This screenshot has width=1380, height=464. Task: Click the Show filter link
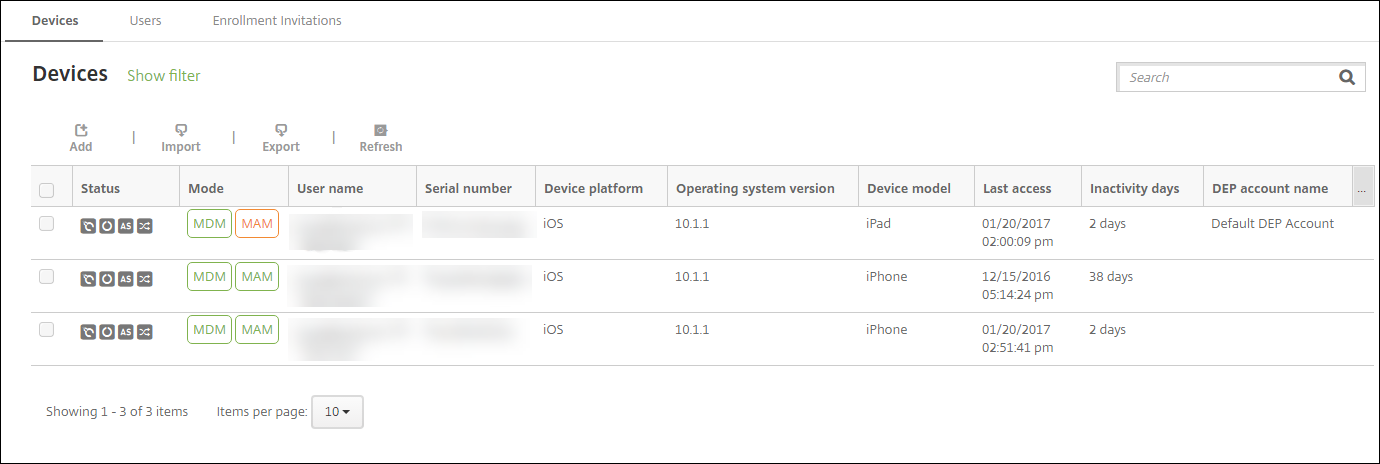pyautogui.click(x=164, y=76)
